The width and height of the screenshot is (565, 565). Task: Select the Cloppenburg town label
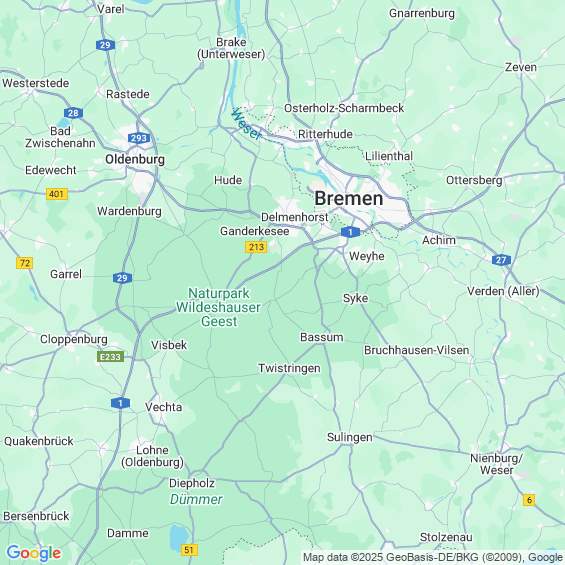coord(74,339)
